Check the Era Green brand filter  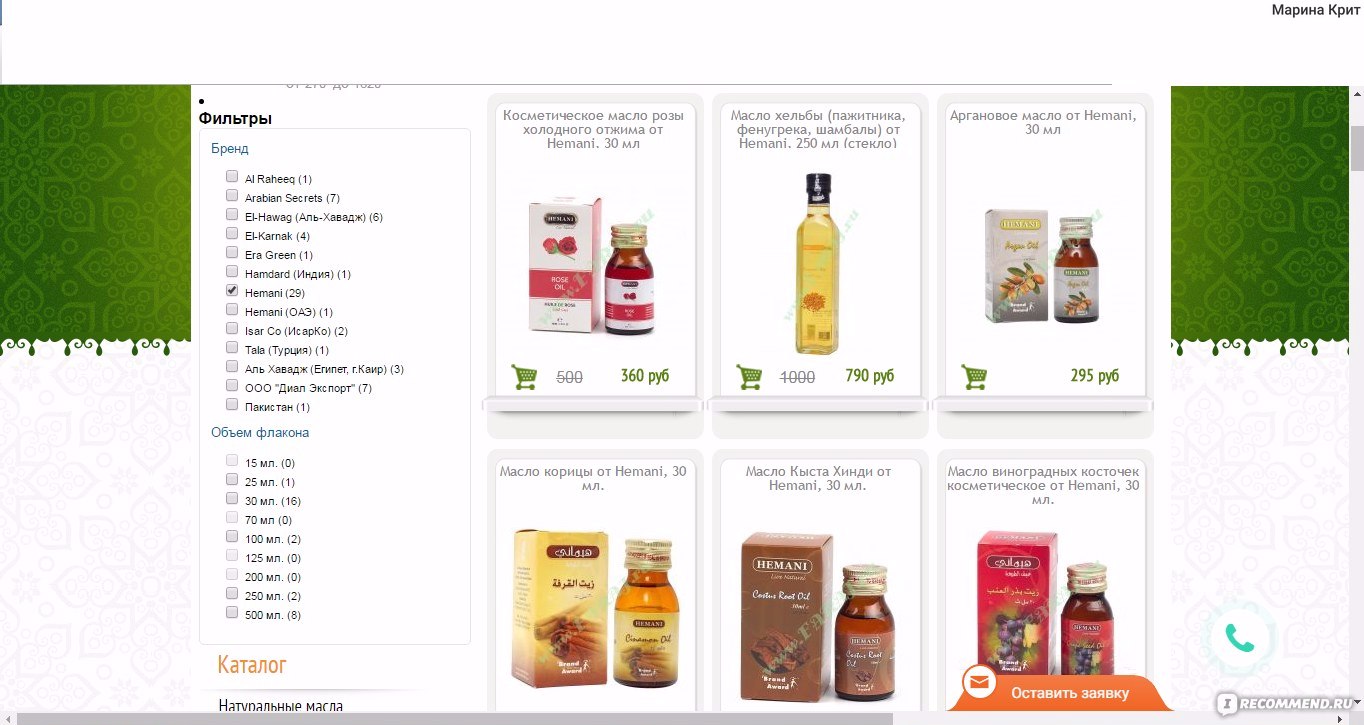tap(232, 254)
